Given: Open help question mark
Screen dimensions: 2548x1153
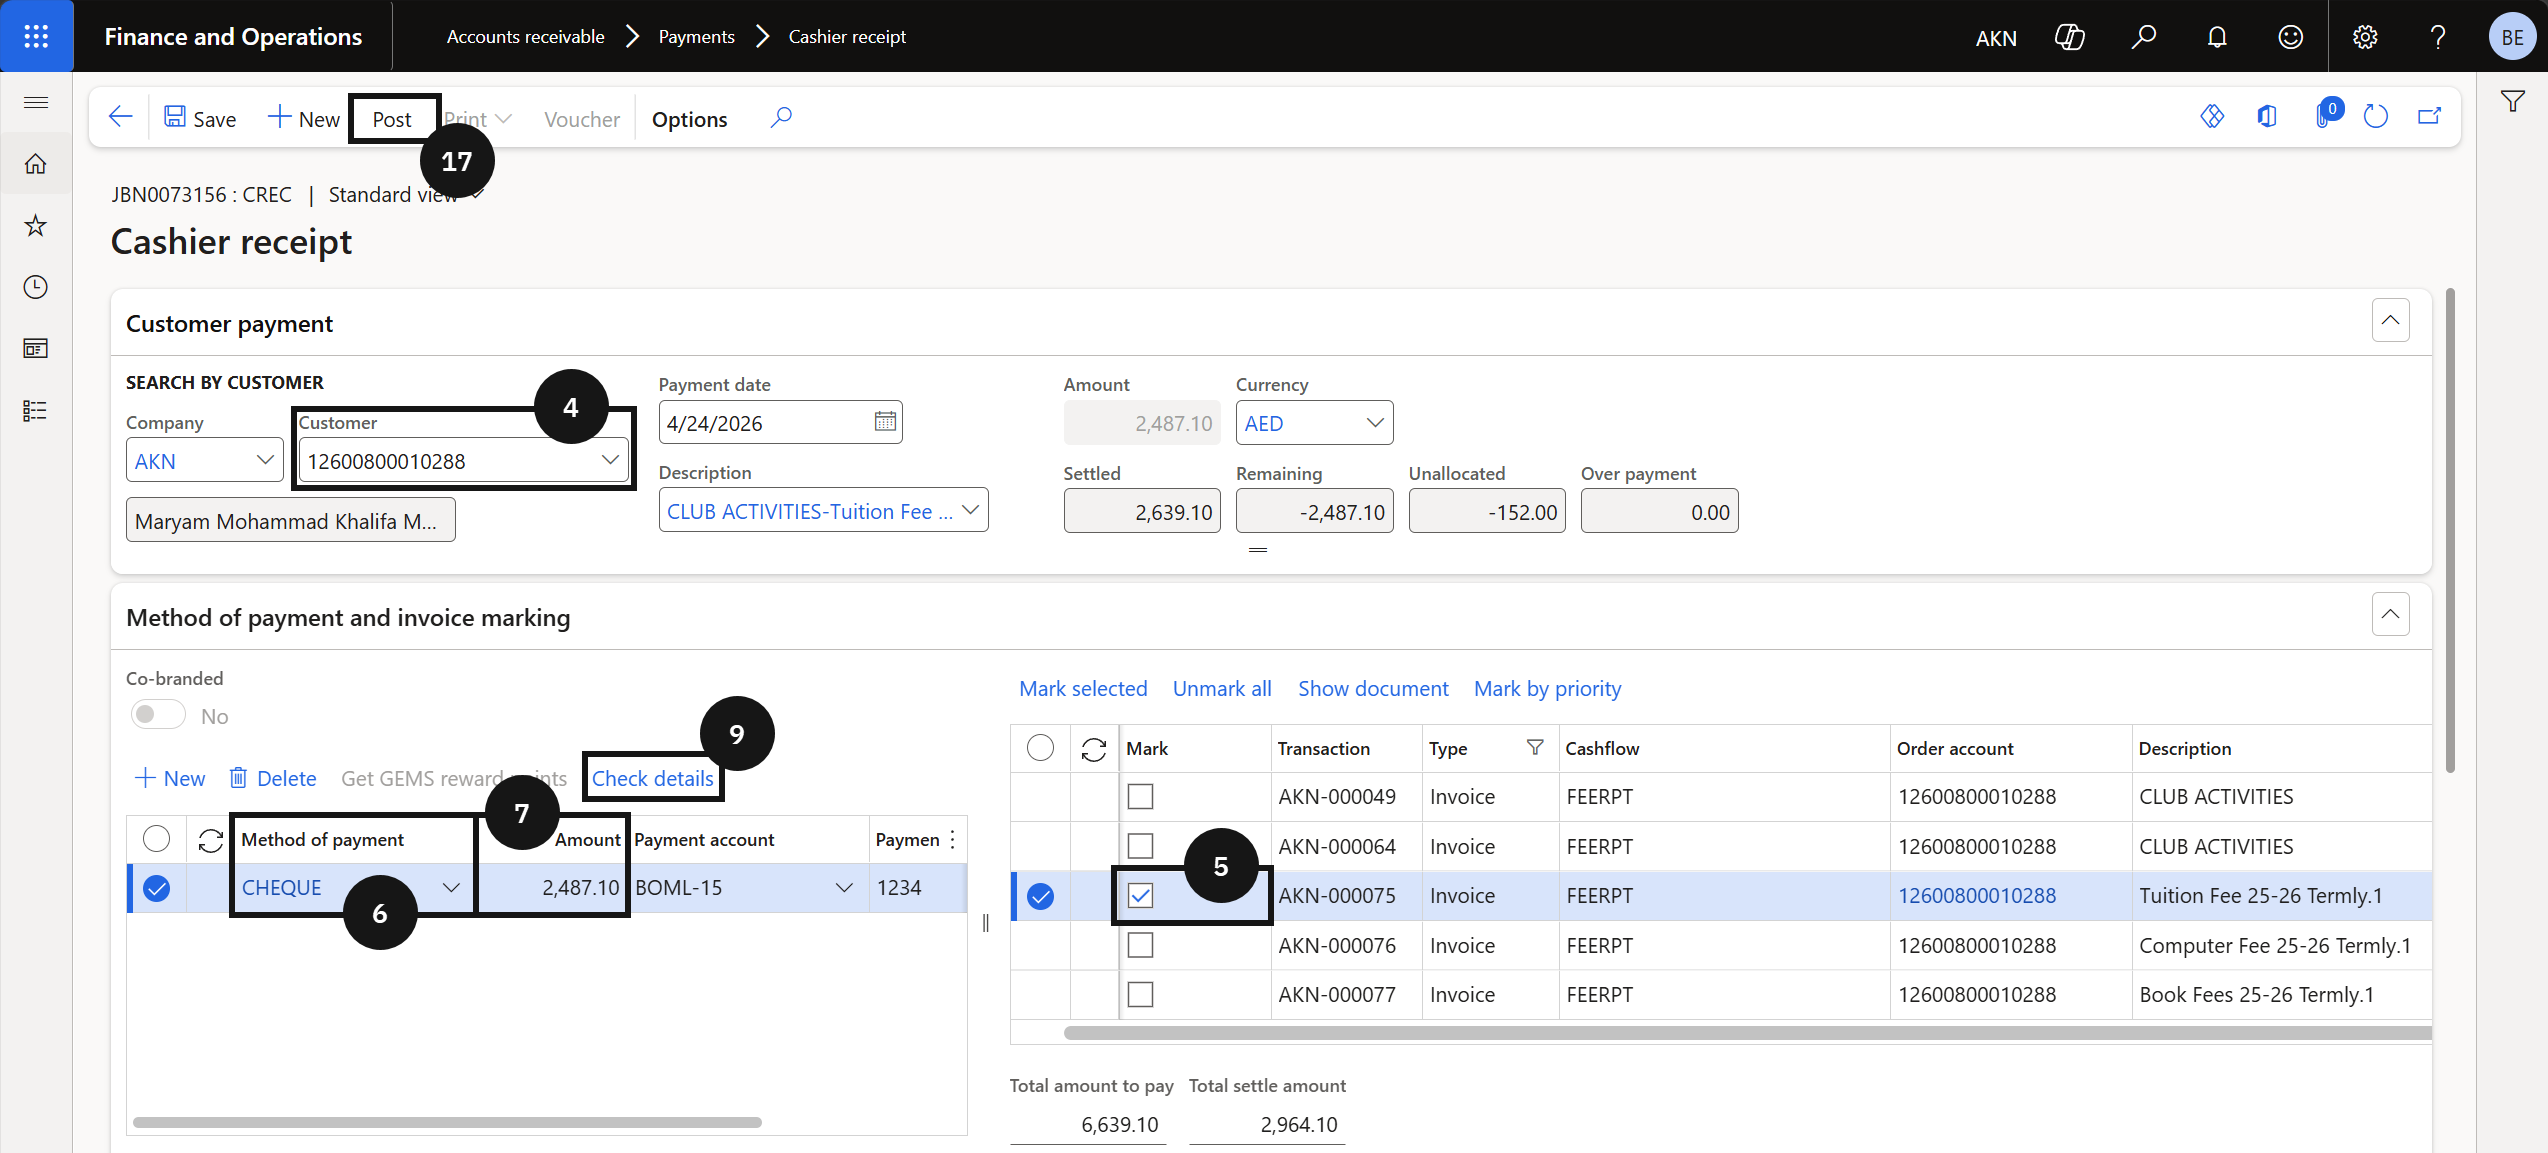Looking at the screenshot, I should pyautogui.click(x=2438, y=37).
